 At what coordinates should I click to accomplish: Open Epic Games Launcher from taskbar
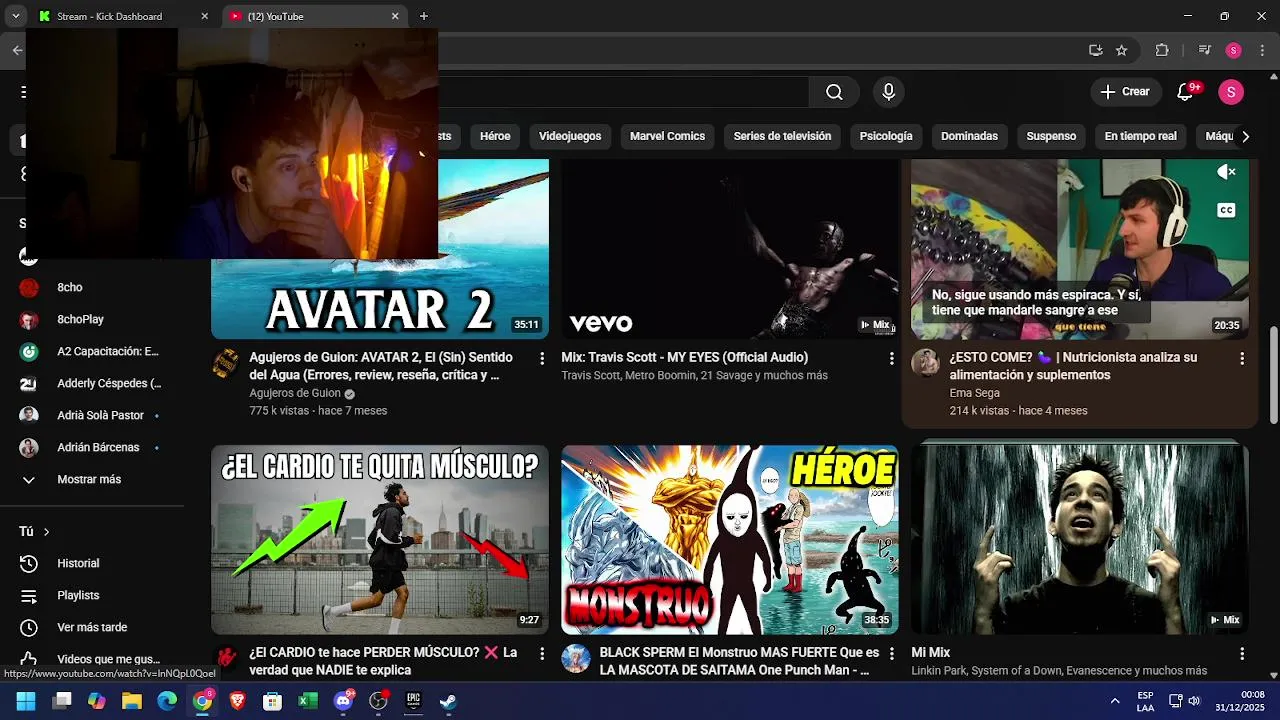413,701
